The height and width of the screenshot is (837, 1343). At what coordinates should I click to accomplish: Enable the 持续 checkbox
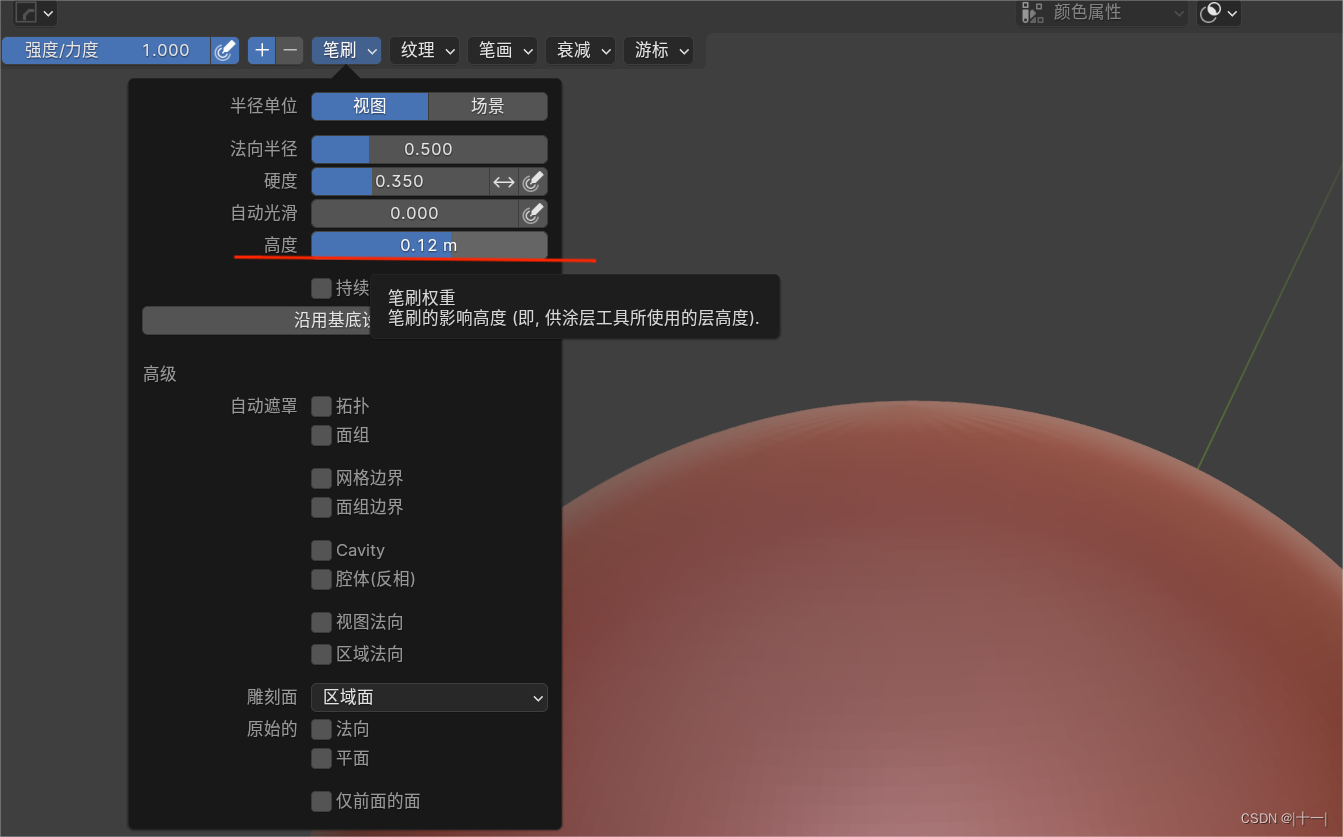click(x=321, y=288)
